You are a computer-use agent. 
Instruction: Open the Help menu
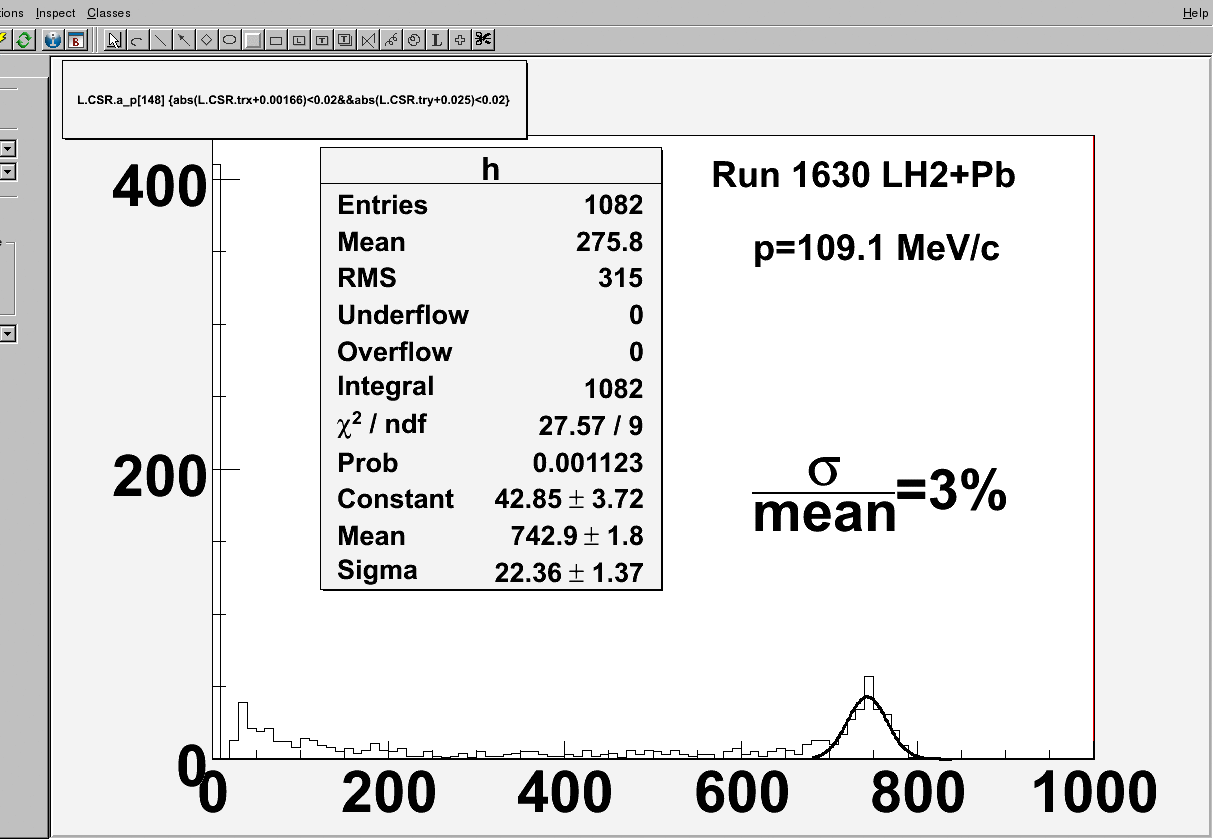1195,13
